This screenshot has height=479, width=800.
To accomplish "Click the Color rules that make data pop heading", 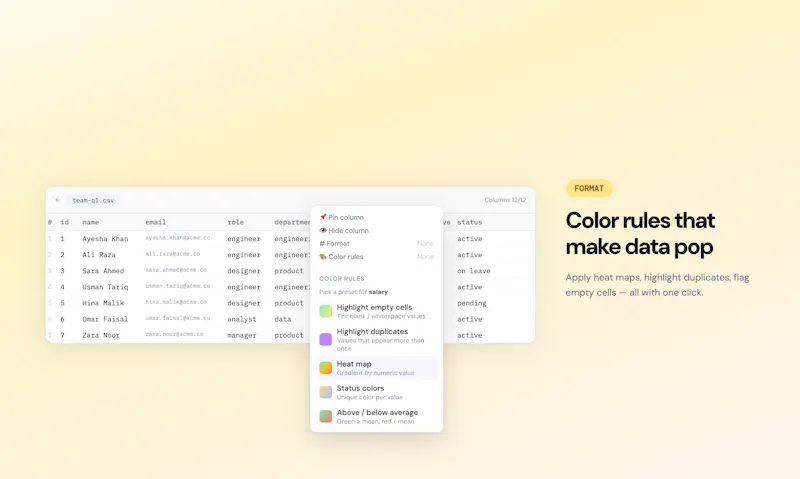I will click(x=640, y=234).
